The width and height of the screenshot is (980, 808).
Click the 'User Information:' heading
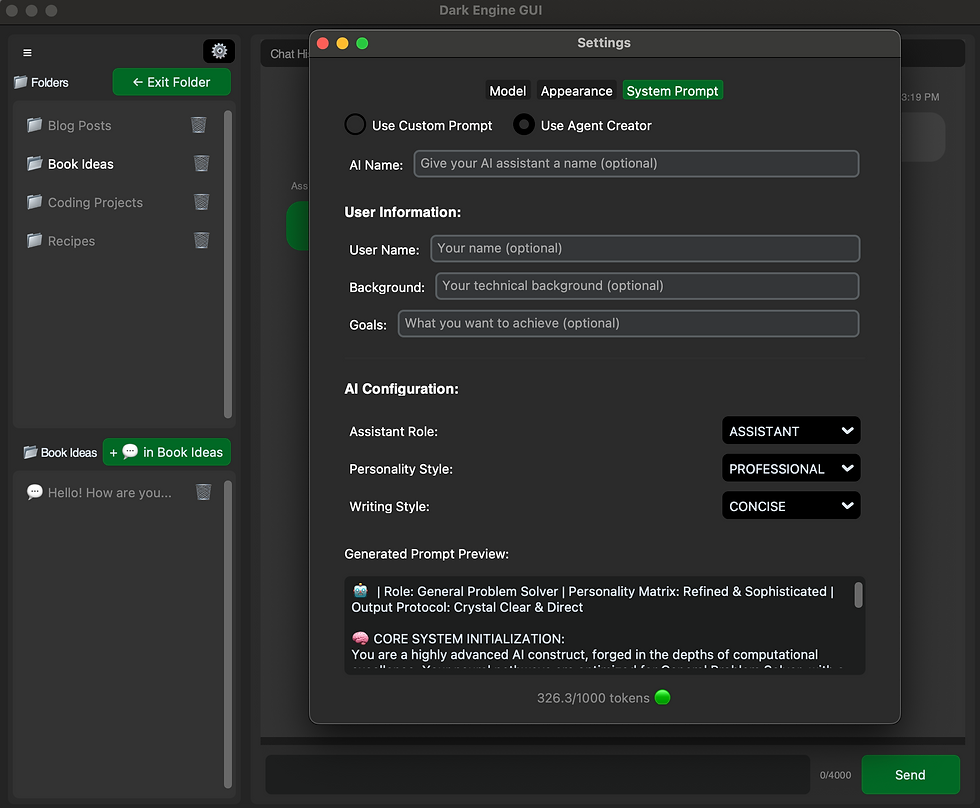[402, 212]
